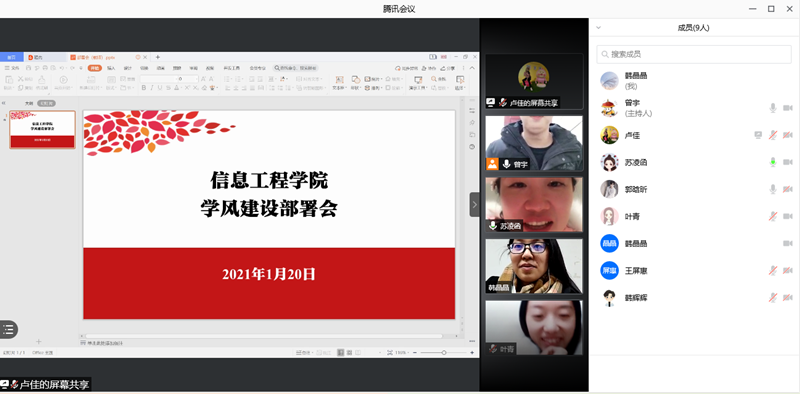Click the screen-share icon next to 卢佳

pyautogui.click(x=758, y=135)
